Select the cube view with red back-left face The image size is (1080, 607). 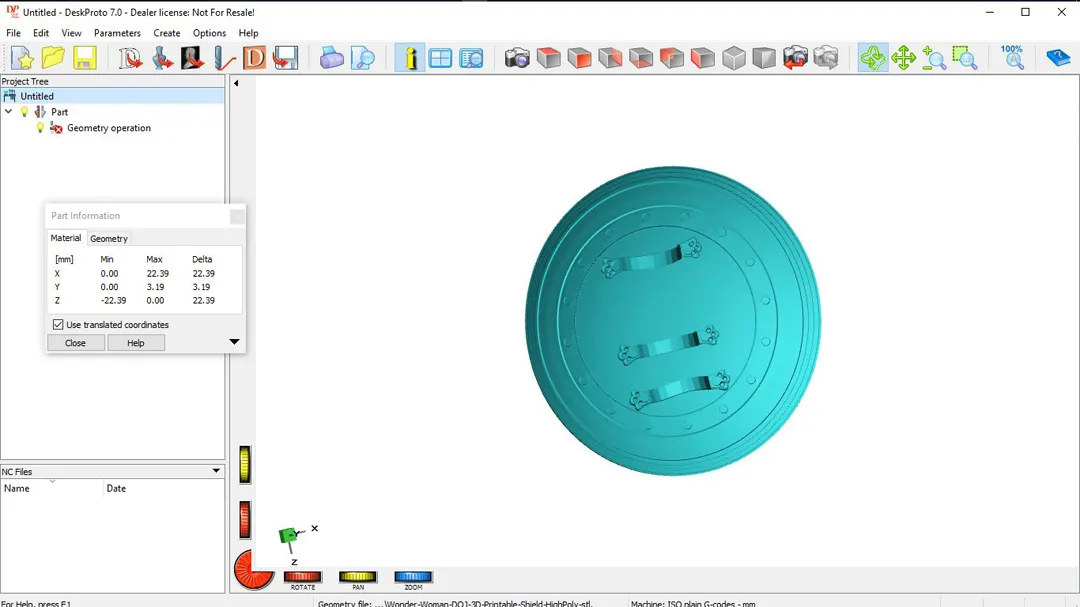pyautogui.click(x=672, y=58)
